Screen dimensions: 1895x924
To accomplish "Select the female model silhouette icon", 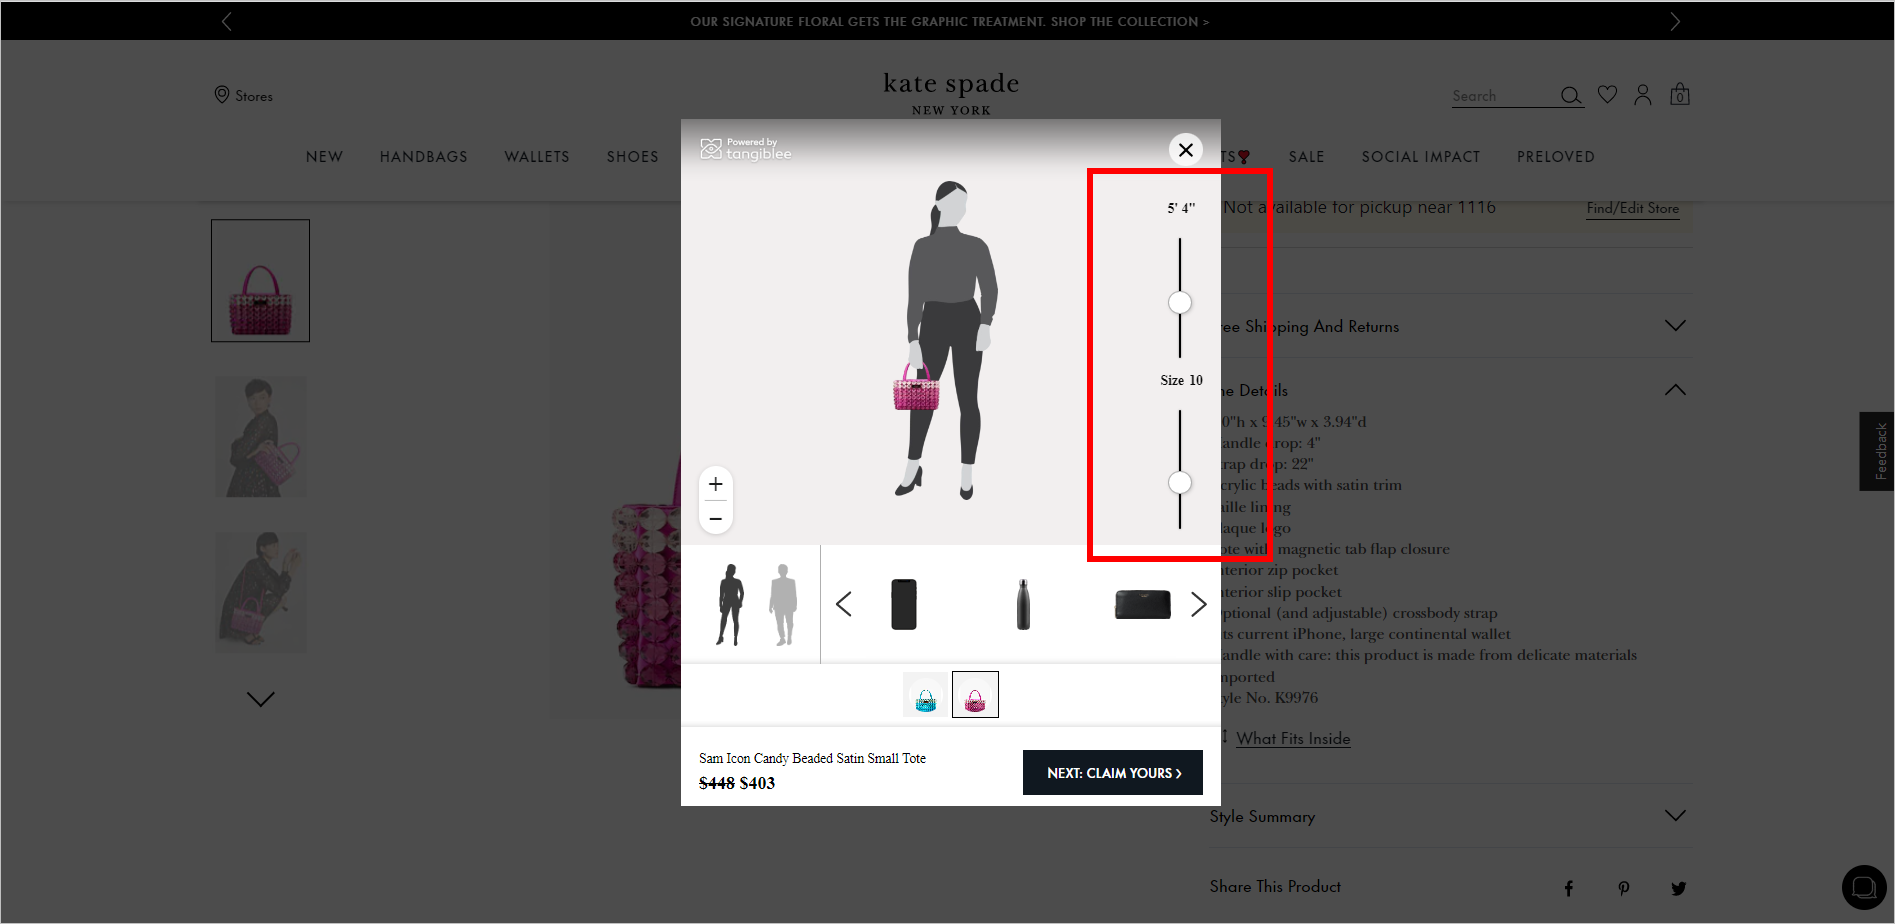I will (x=729, y=603).
